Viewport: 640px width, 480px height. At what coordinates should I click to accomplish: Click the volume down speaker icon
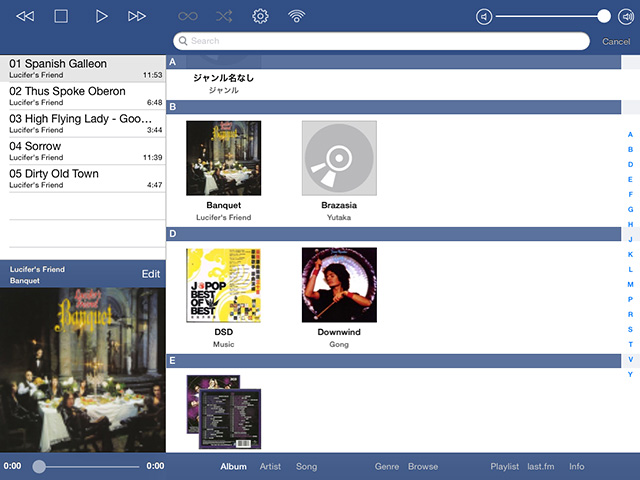484,17
